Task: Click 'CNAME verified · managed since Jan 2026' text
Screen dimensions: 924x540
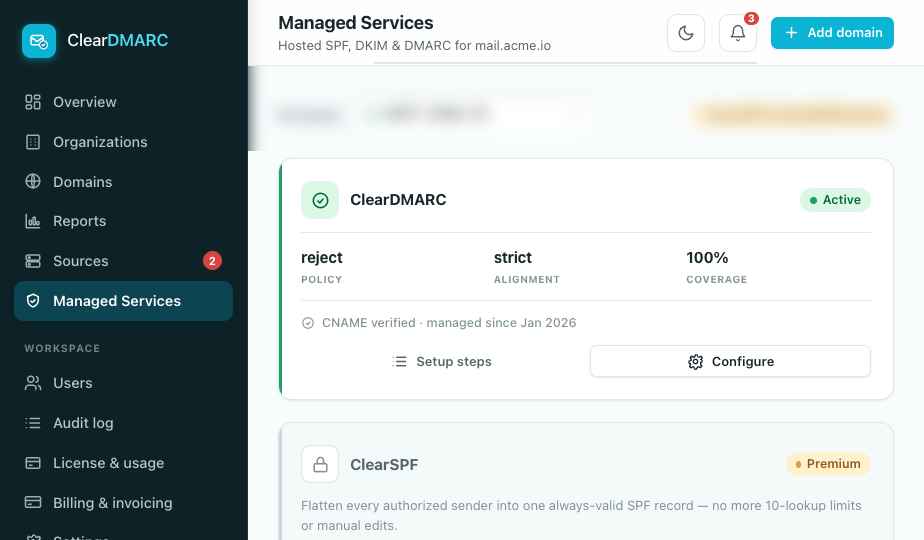Action: 449,323
